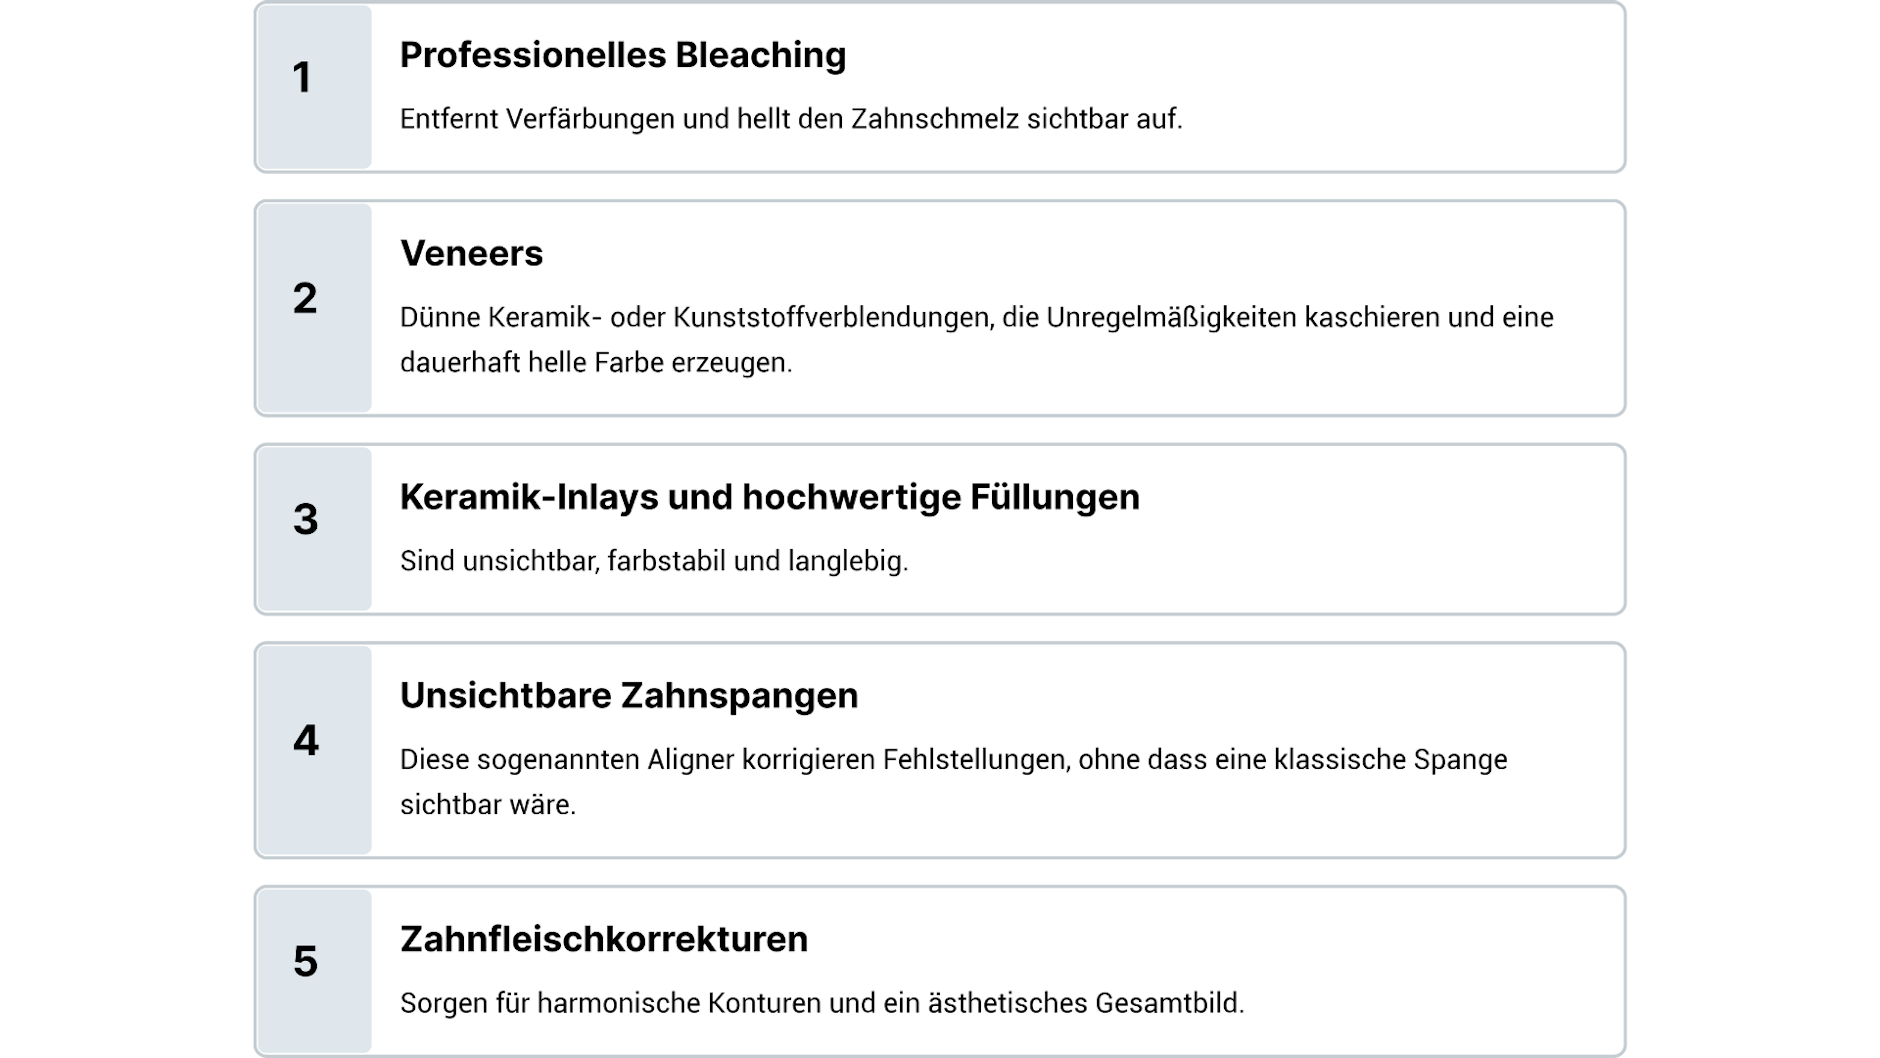Click 'dauerhaft helle Farbe erzeugen' line
Screen dimensions: 1880x1058
(595, 362)
